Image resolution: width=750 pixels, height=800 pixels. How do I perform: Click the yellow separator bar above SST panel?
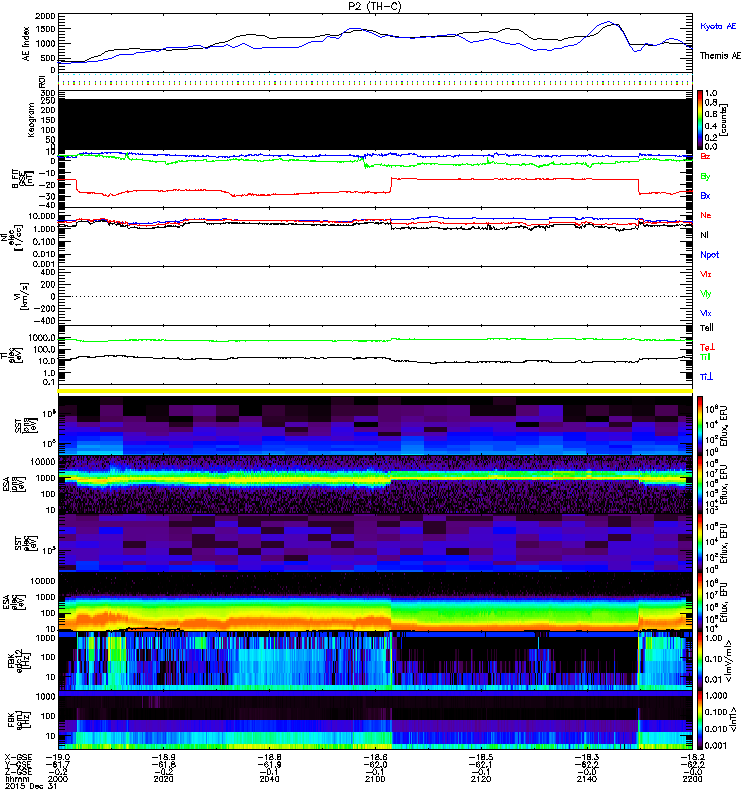375,391
